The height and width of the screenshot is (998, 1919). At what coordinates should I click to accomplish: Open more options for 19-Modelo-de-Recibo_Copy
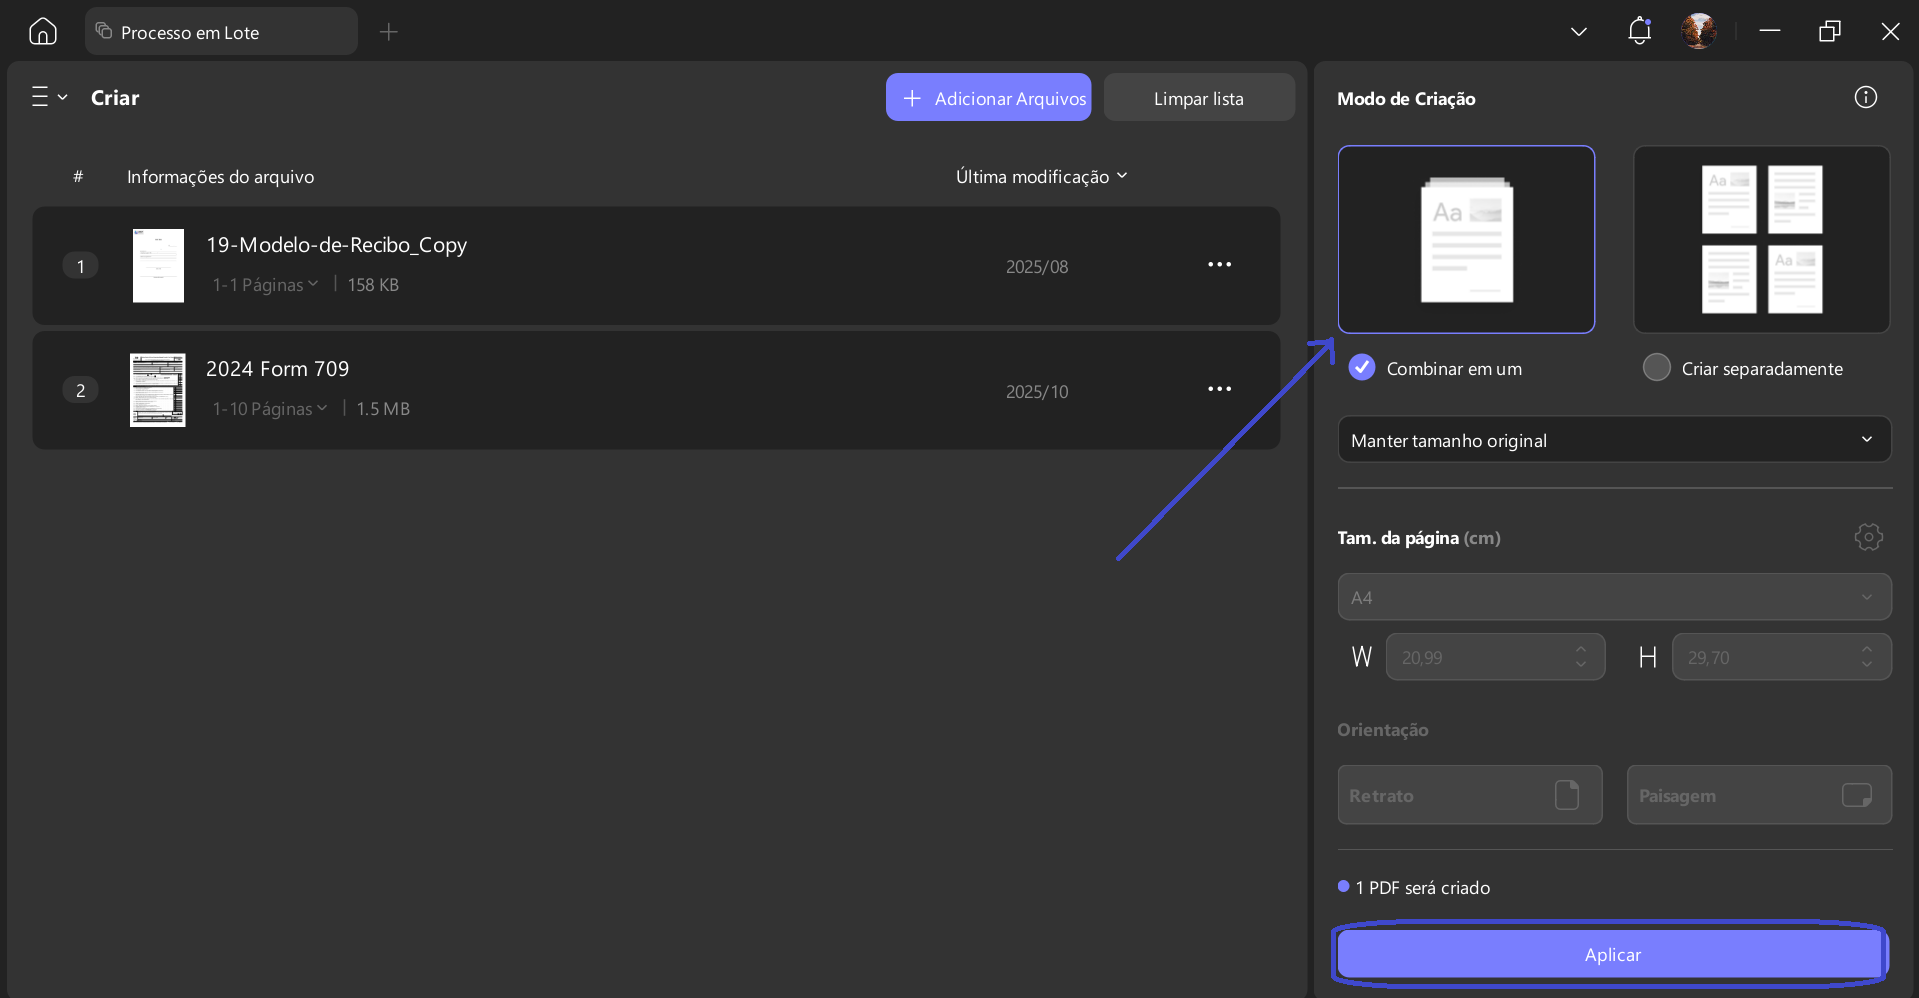[1219, 265]
